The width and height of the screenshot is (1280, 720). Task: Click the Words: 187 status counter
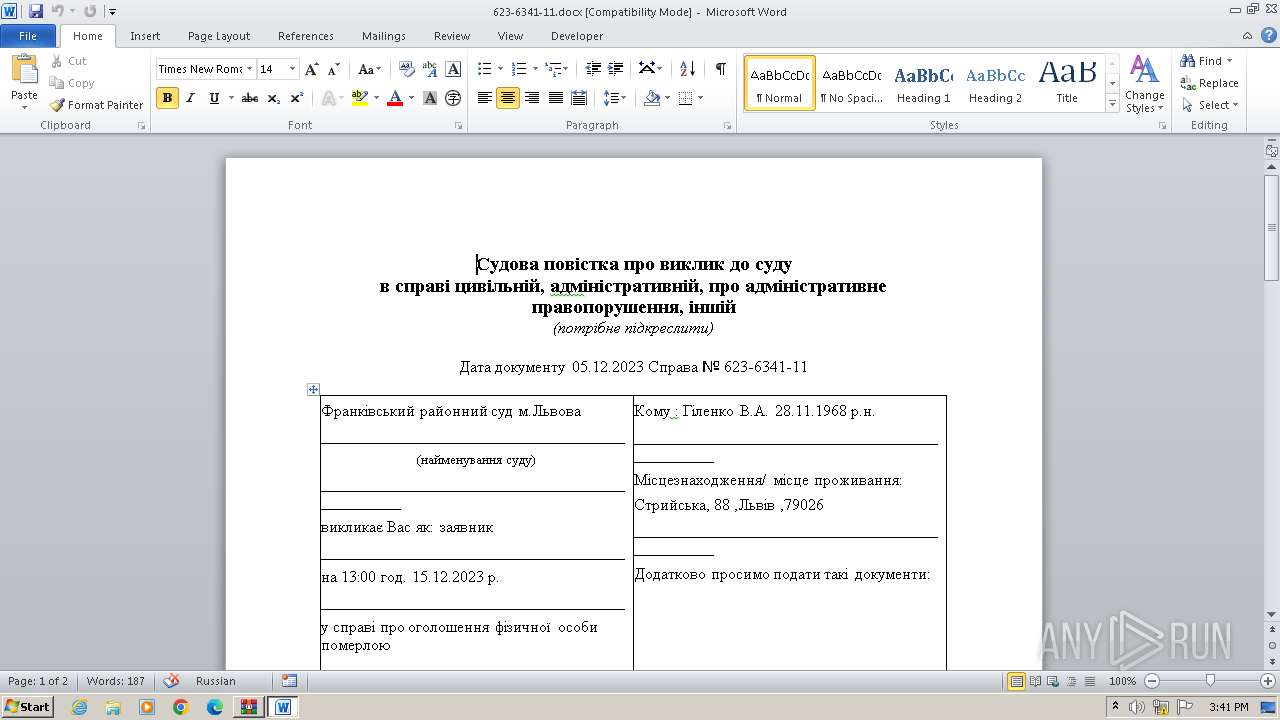tap(115, 681)
